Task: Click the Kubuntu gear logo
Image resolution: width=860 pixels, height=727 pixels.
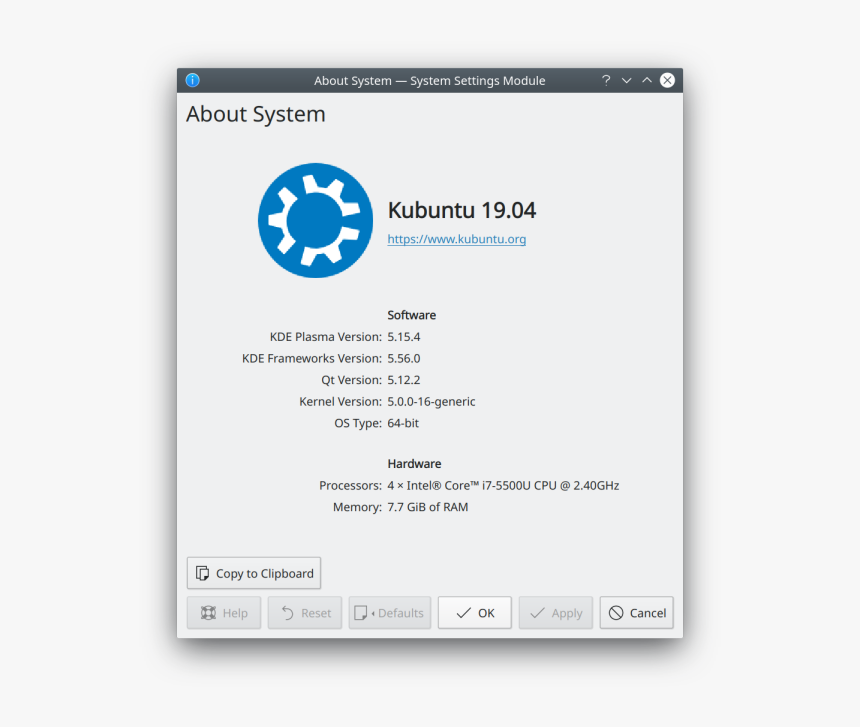Action: pos(315,220)
